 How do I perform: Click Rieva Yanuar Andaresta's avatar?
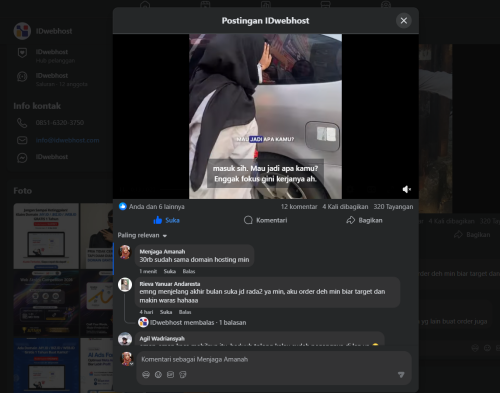click(x=125, y=285)
